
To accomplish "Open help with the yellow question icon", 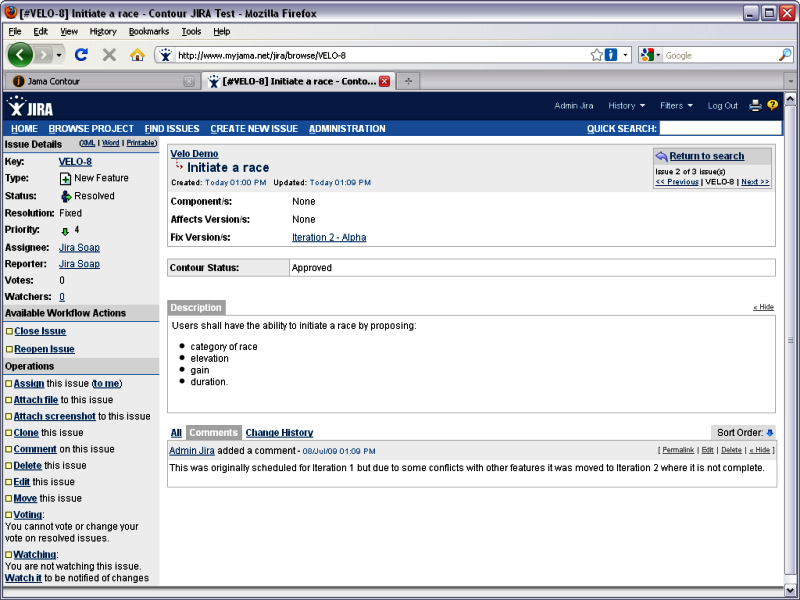I will click(x=772, y=106).
